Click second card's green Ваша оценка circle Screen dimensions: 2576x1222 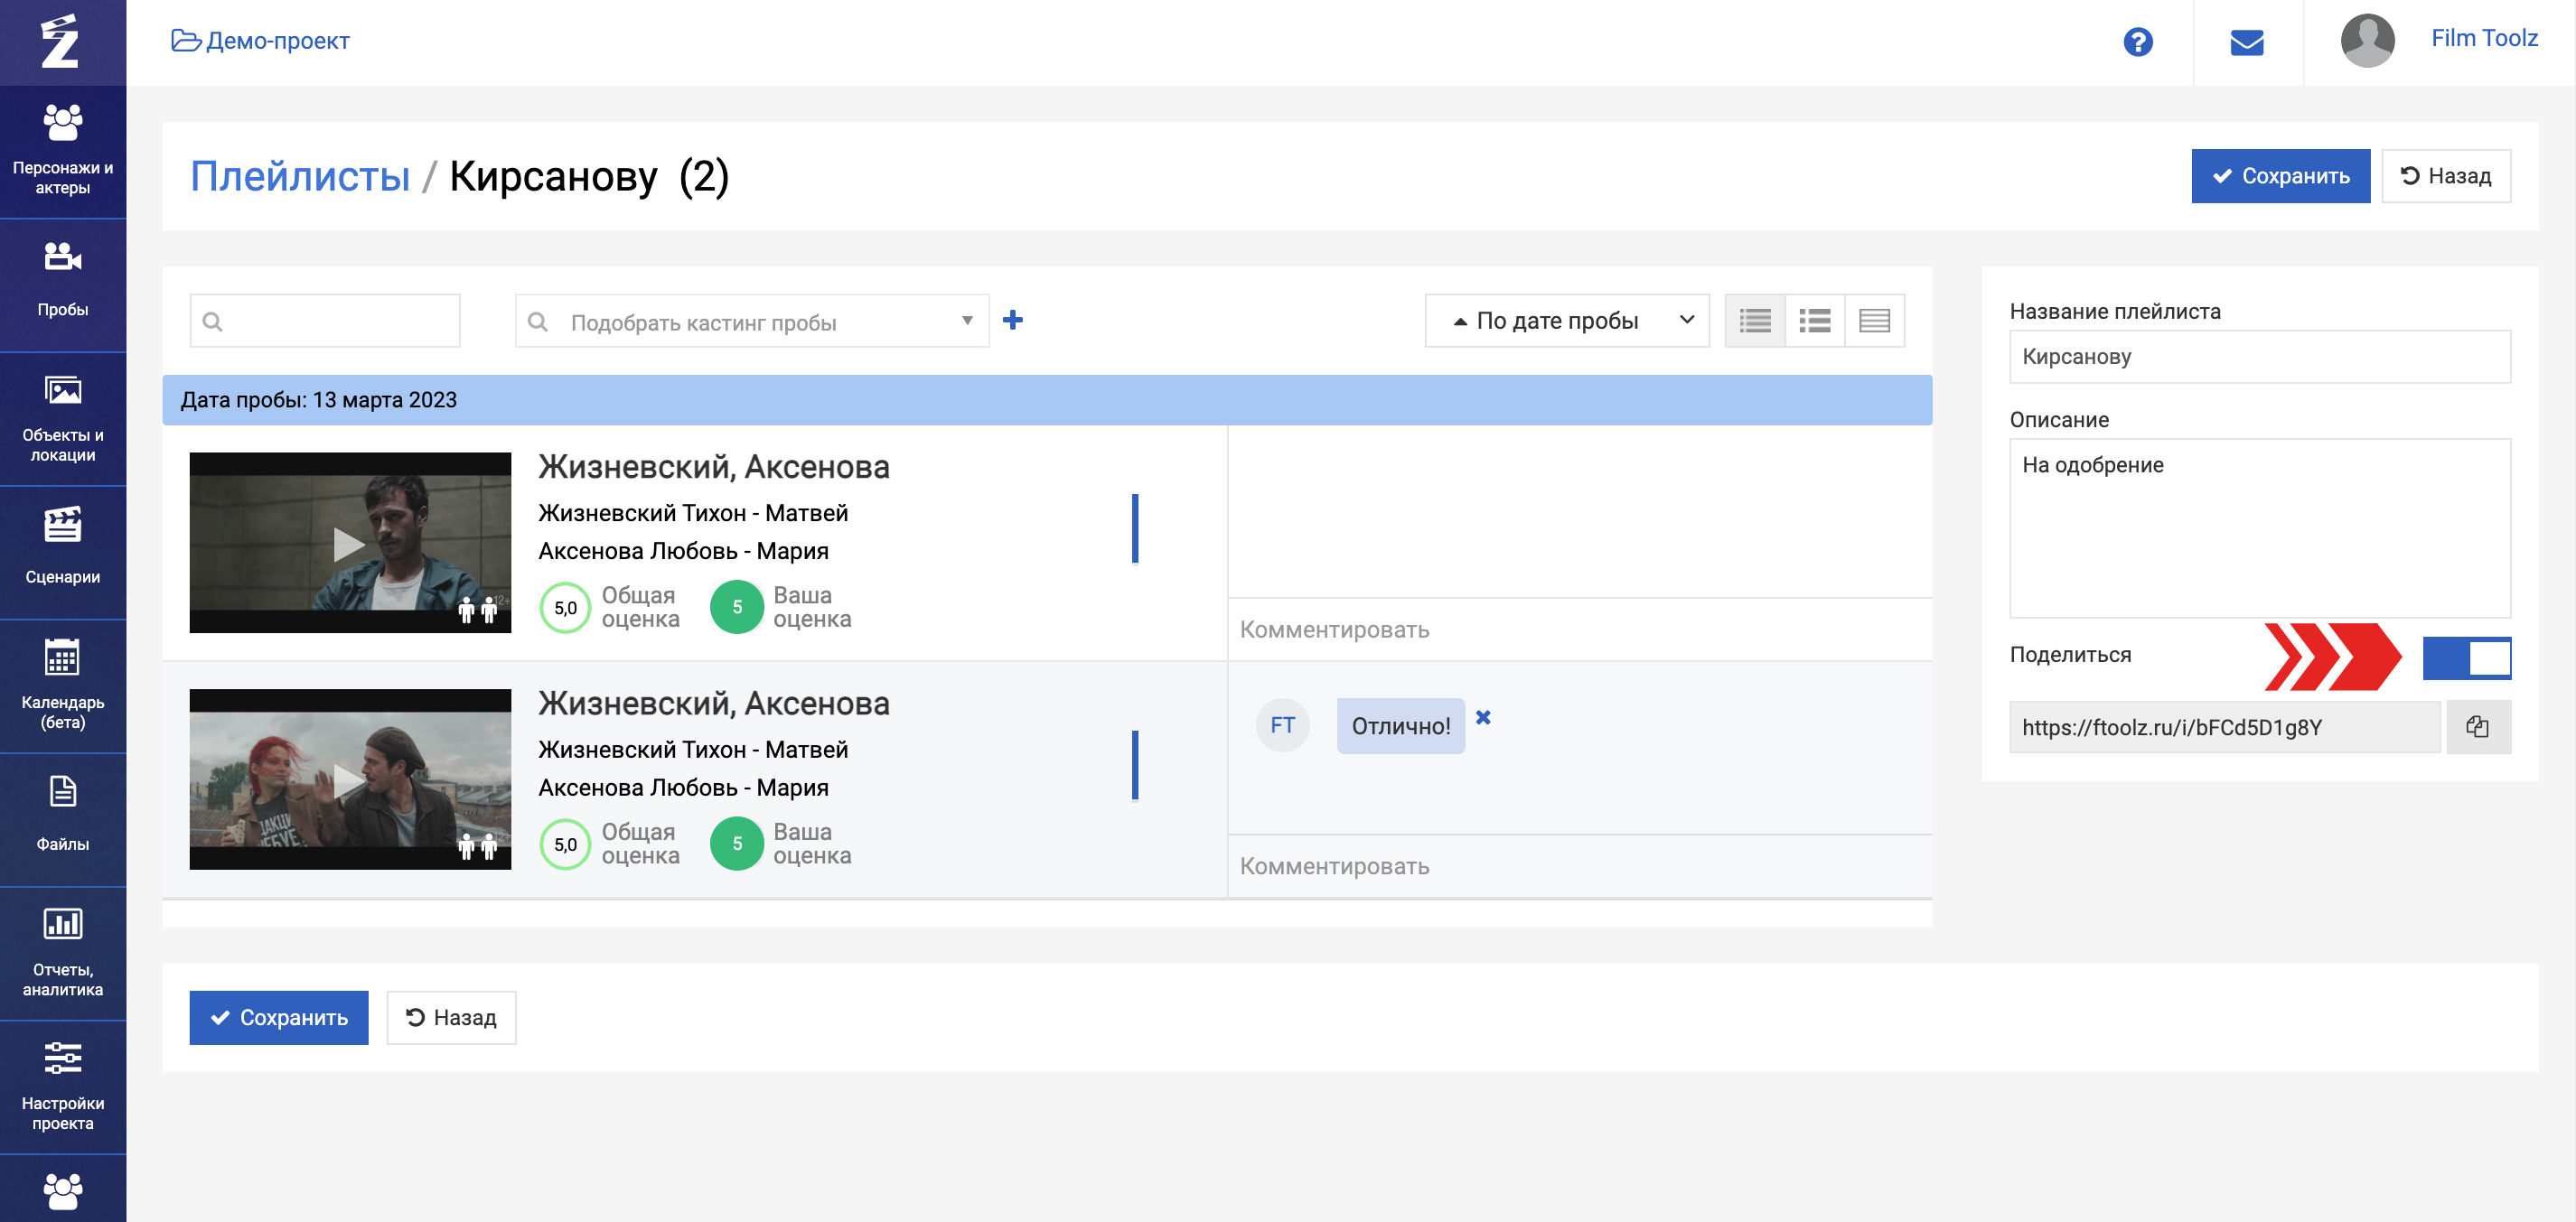coord(737,844)
